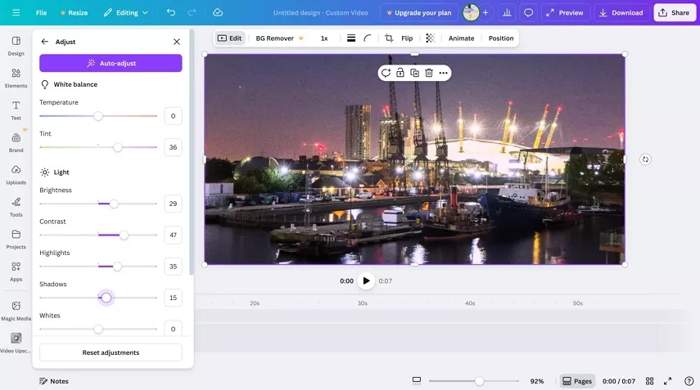This screenshot has width=700, height=390.
Task: Open the Design sidebar panel
Action: pos(16,46)
